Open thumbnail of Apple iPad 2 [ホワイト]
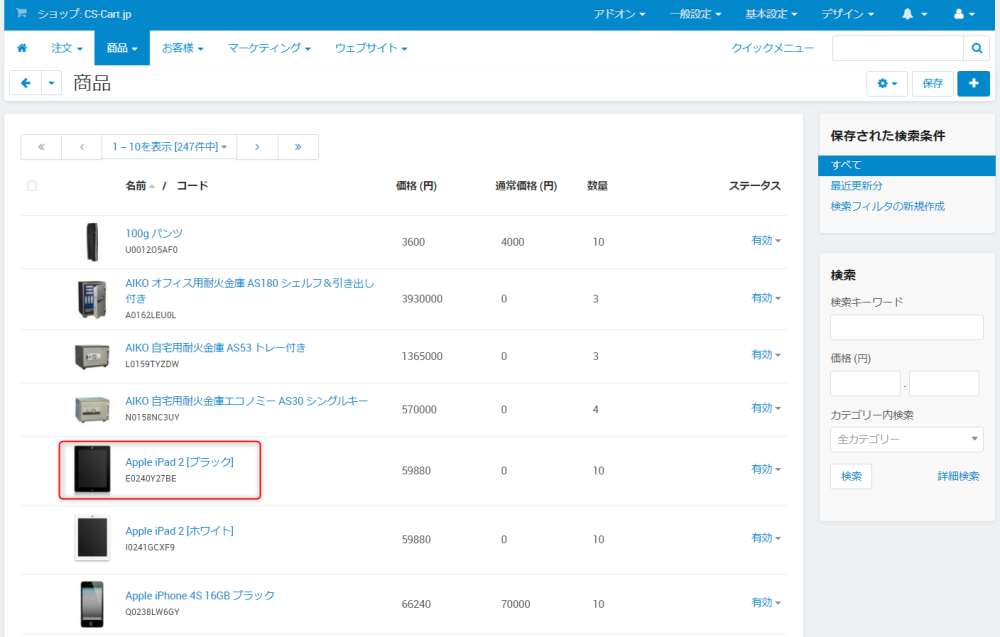 coord(92,539)
